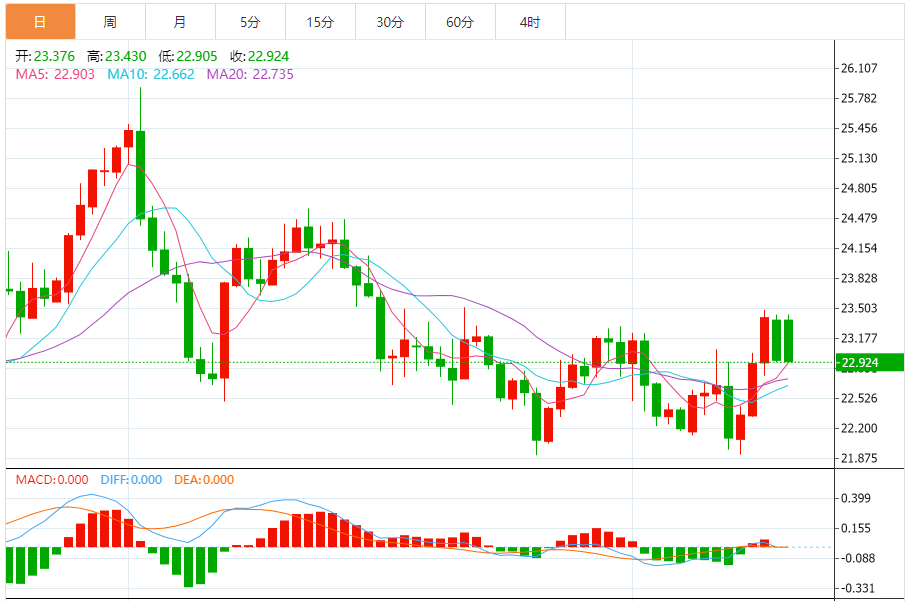Switch to the 周 (weekly) tab

[110, 22]
